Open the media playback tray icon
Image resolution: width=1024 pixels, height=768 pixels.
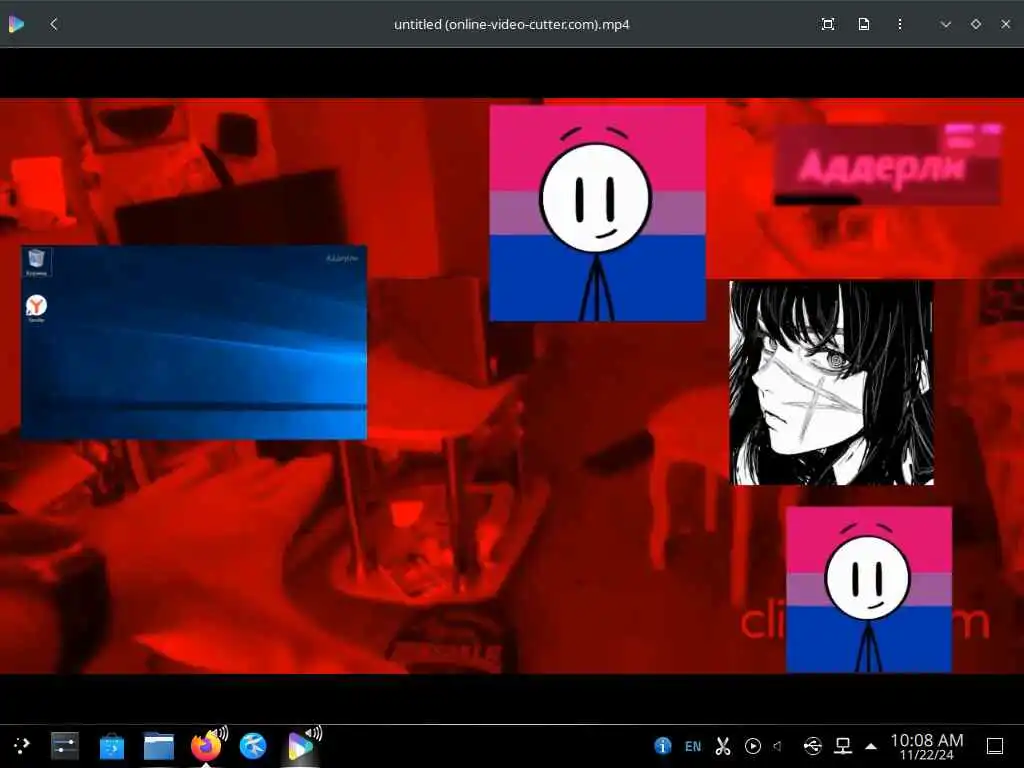pos(752,746)
